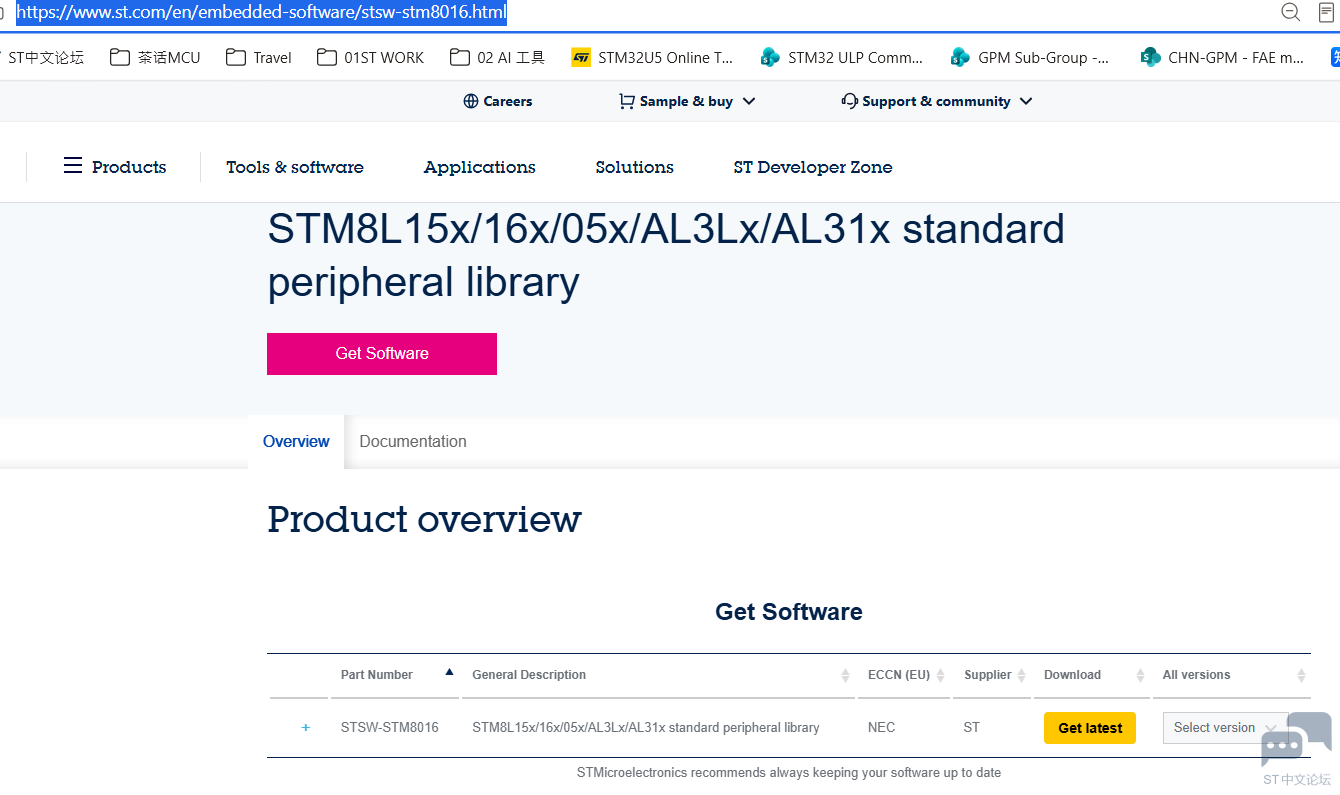Screen dimensions: 1340x795
Task: Switch to the Documentation tab
Action: pyautogui.click(x=413, y=441)
